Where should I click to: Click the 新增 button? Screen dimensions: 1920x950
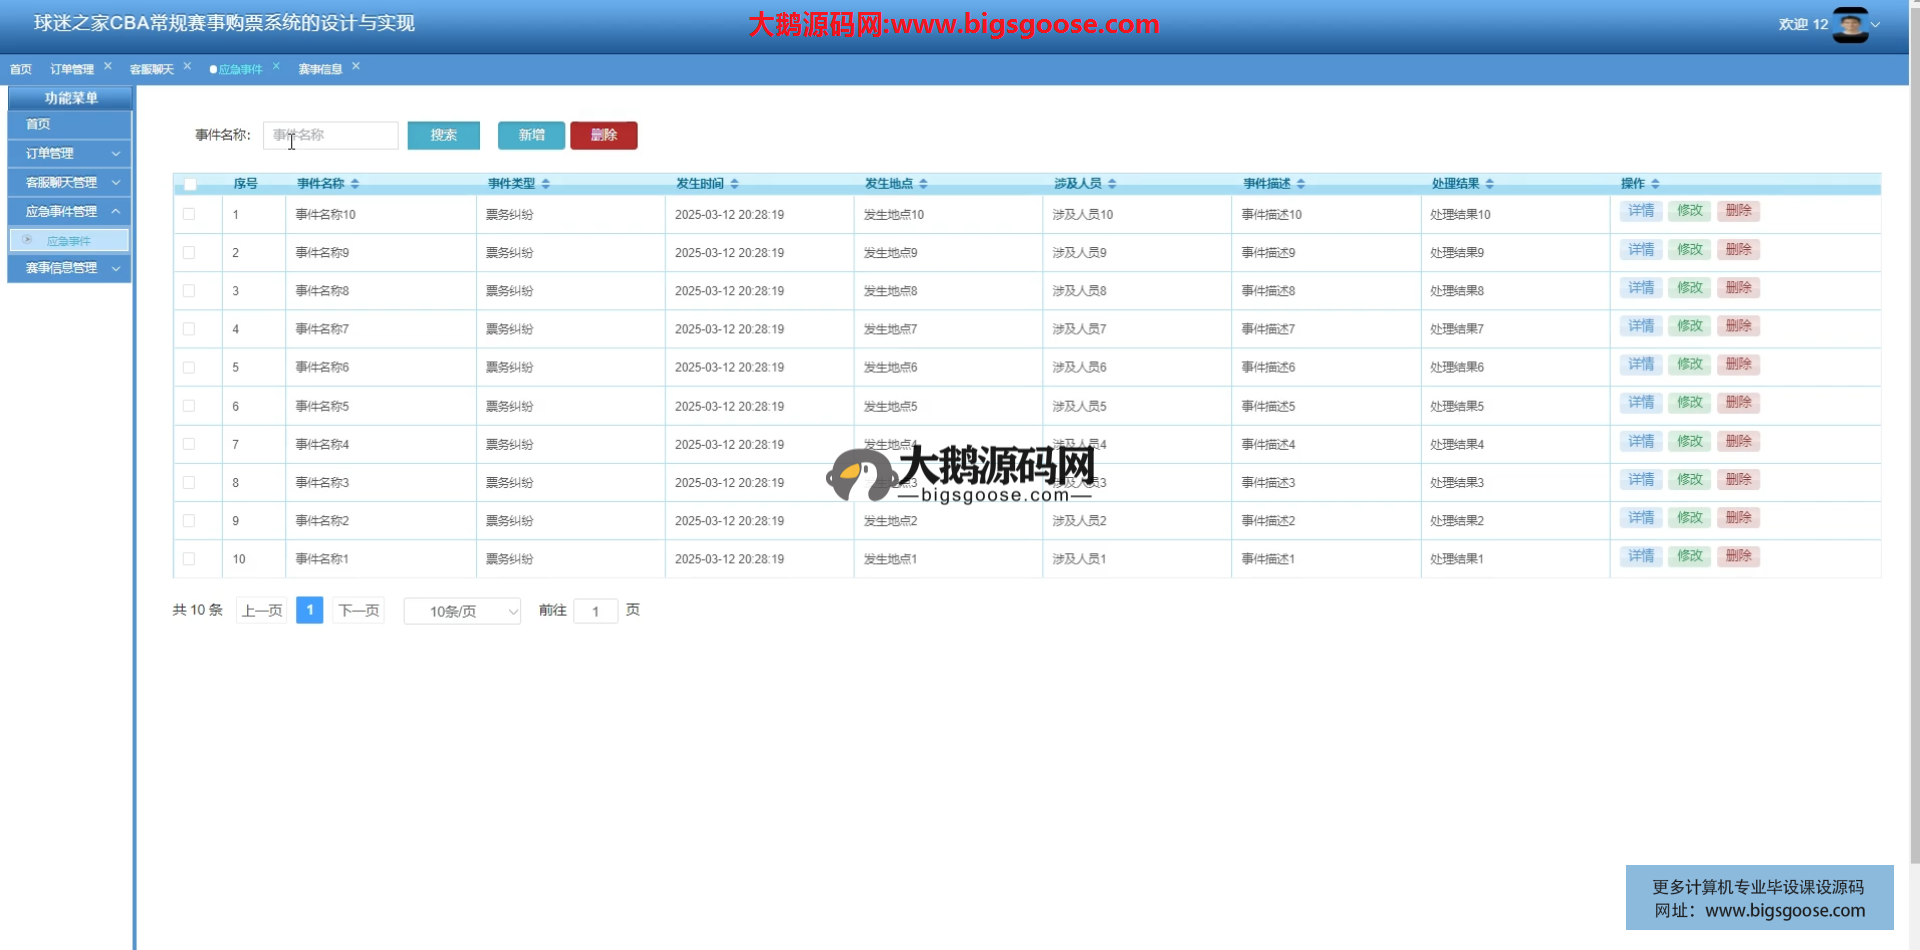[531, 135]
